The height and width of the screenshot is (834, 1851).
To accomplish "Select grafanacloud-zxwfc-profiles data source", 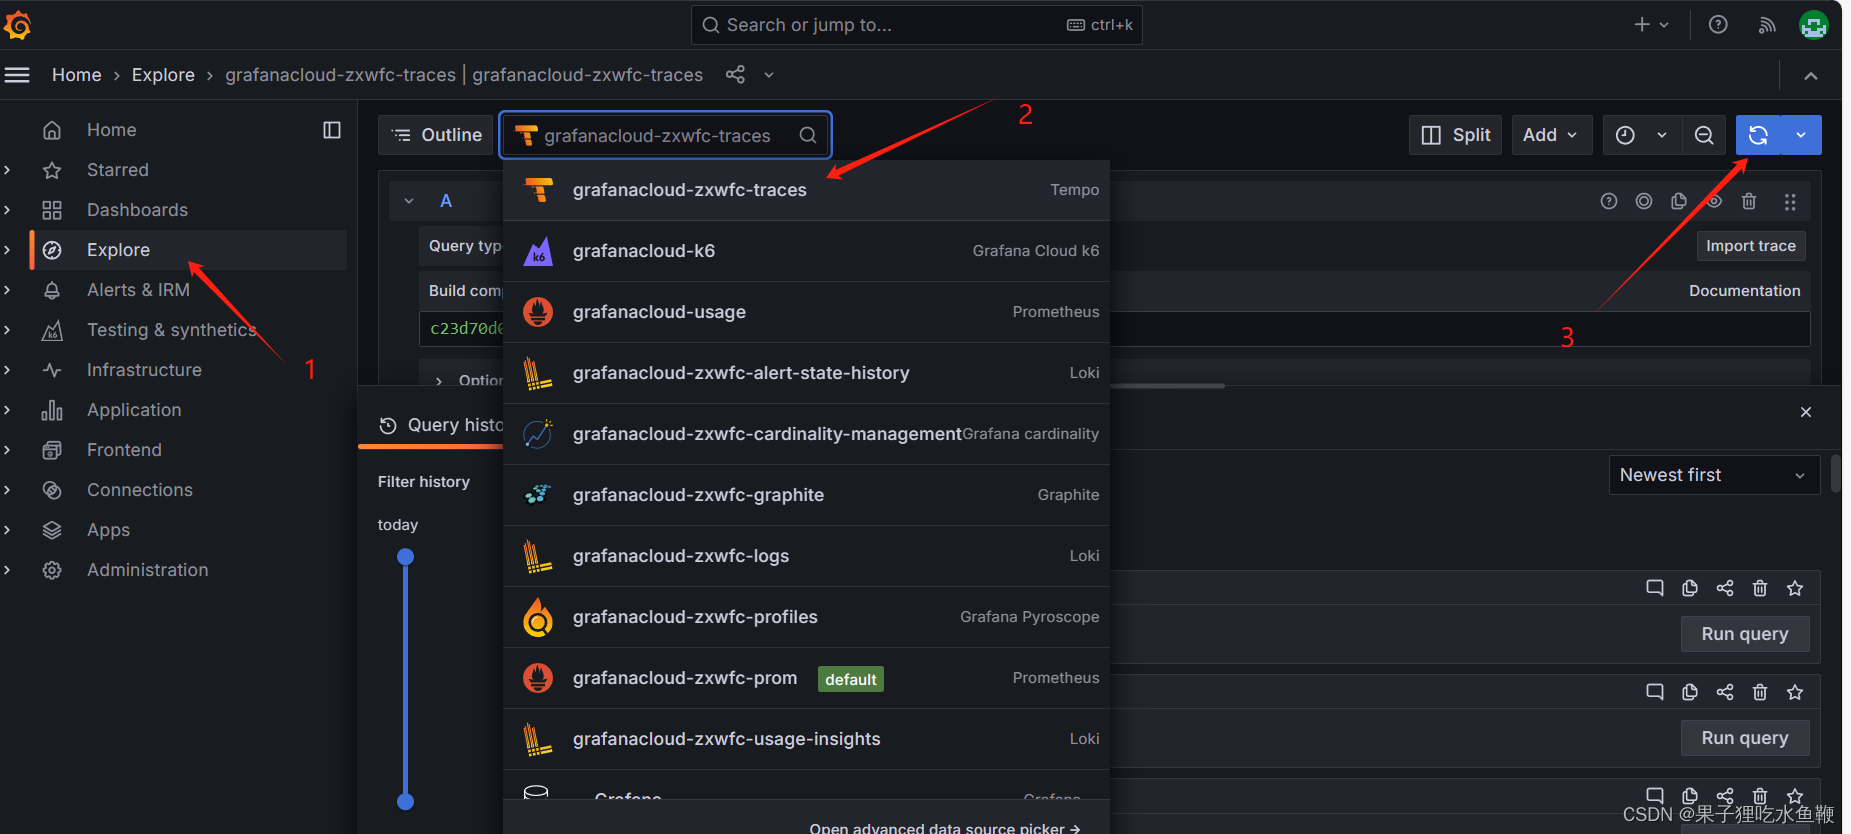I will pyautogui.click(x=806, y=617).
